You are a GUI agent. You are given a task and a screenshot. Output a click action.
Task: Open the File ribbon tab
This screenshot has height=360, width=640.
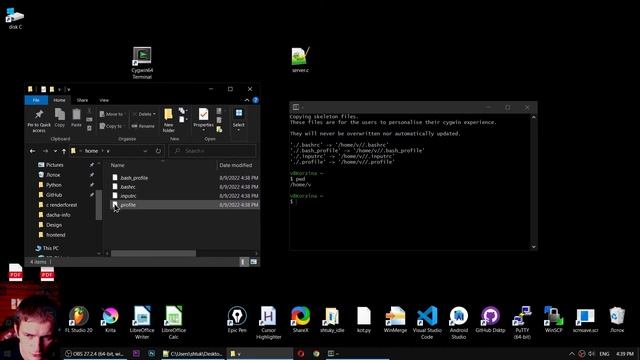point(36,100)
